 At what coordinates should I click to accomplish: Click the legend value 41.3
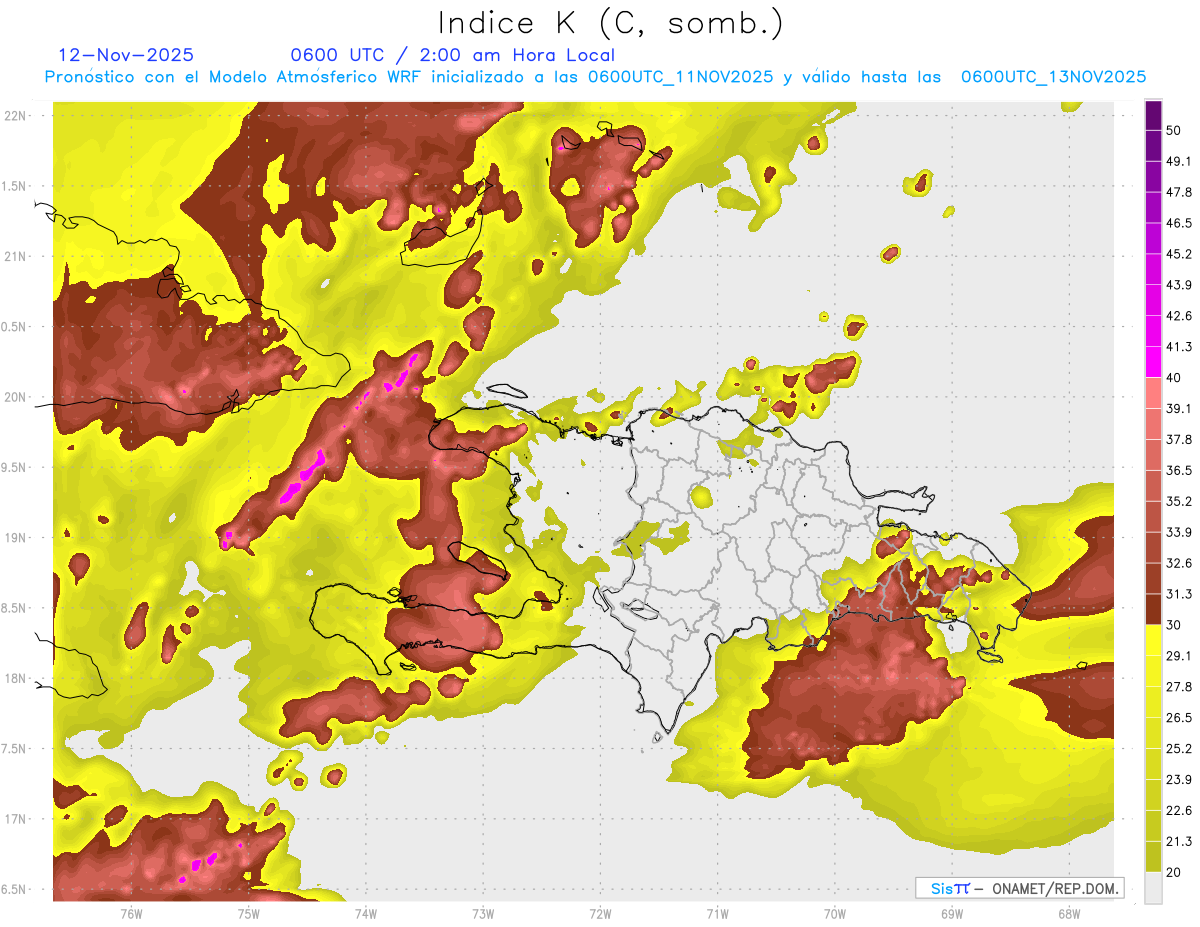coord(1179,347)
